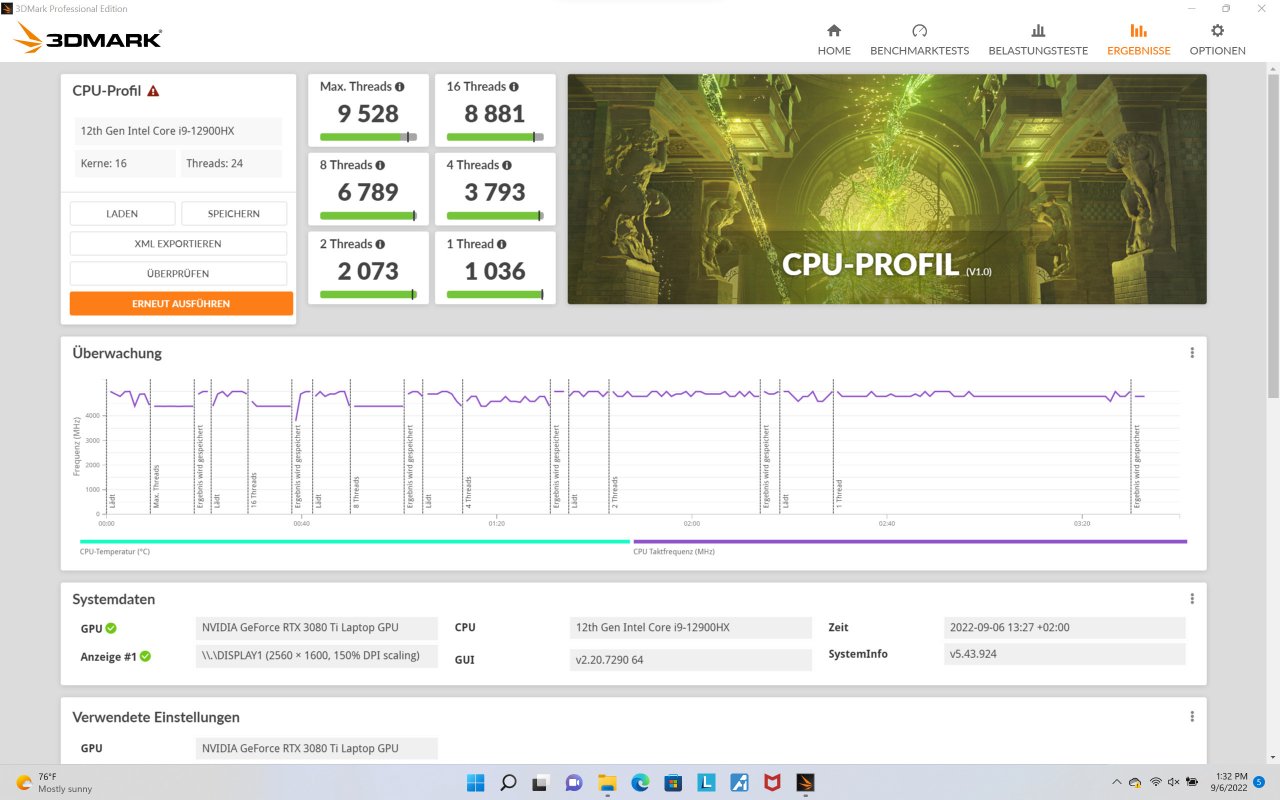The width and height of the screenshot is (1280, 800).
Task: Click the CPU Taktfrequenz legend line
Action: point(910,541)
